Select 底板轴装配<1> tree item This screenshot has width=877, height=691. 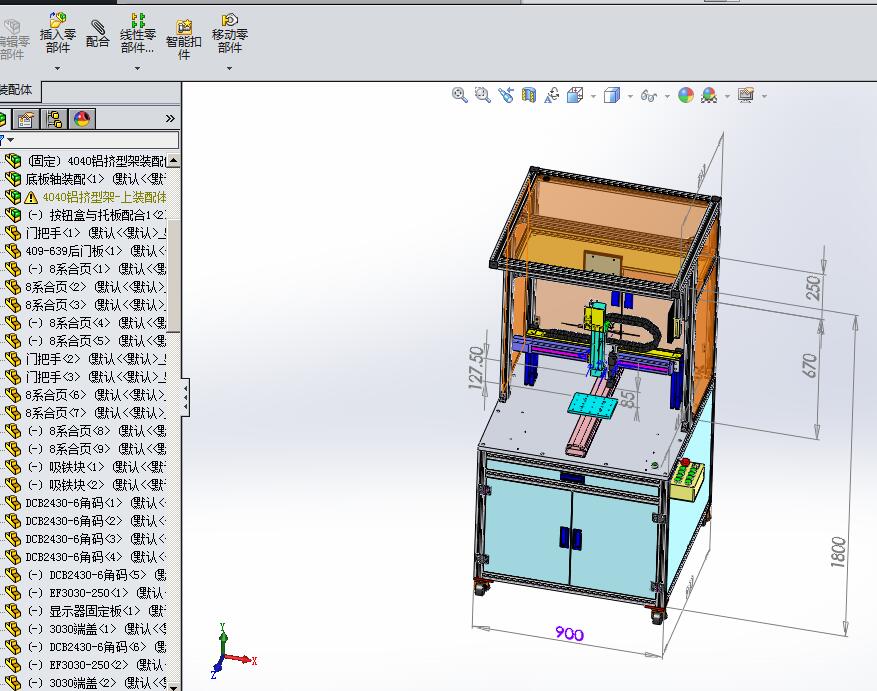coord(86,179)
